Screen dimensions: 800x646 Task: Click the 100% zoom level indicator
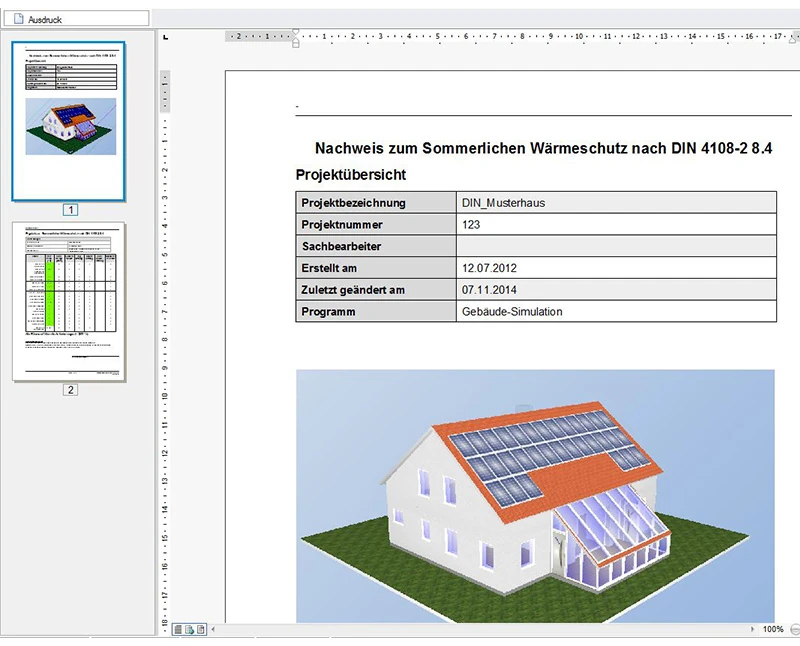773,629
